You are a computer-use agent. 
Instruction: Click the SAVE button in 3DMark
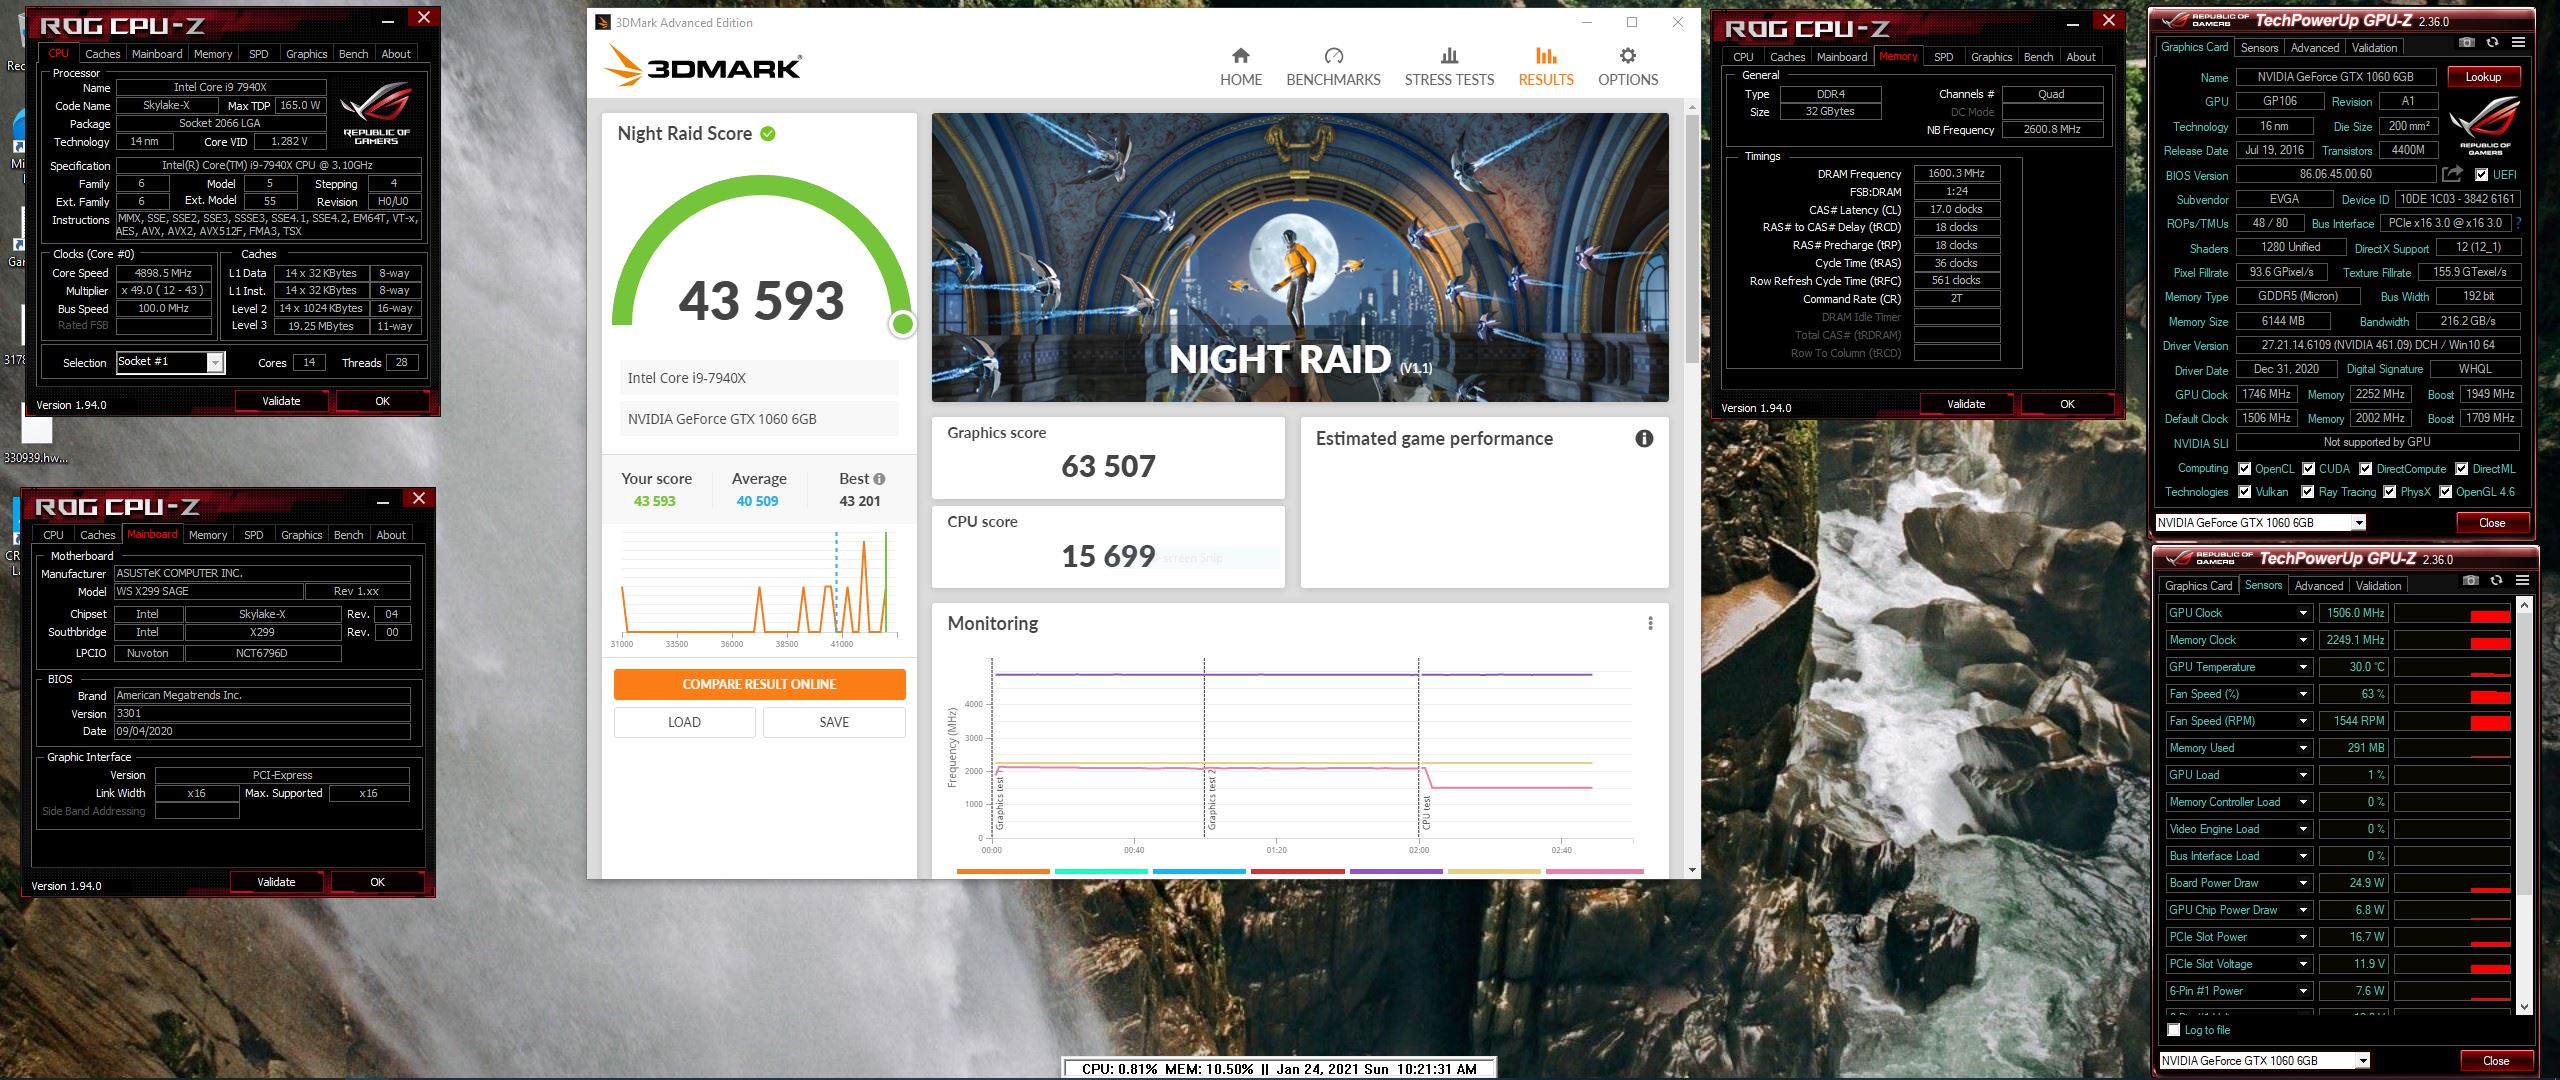point(834,722)
